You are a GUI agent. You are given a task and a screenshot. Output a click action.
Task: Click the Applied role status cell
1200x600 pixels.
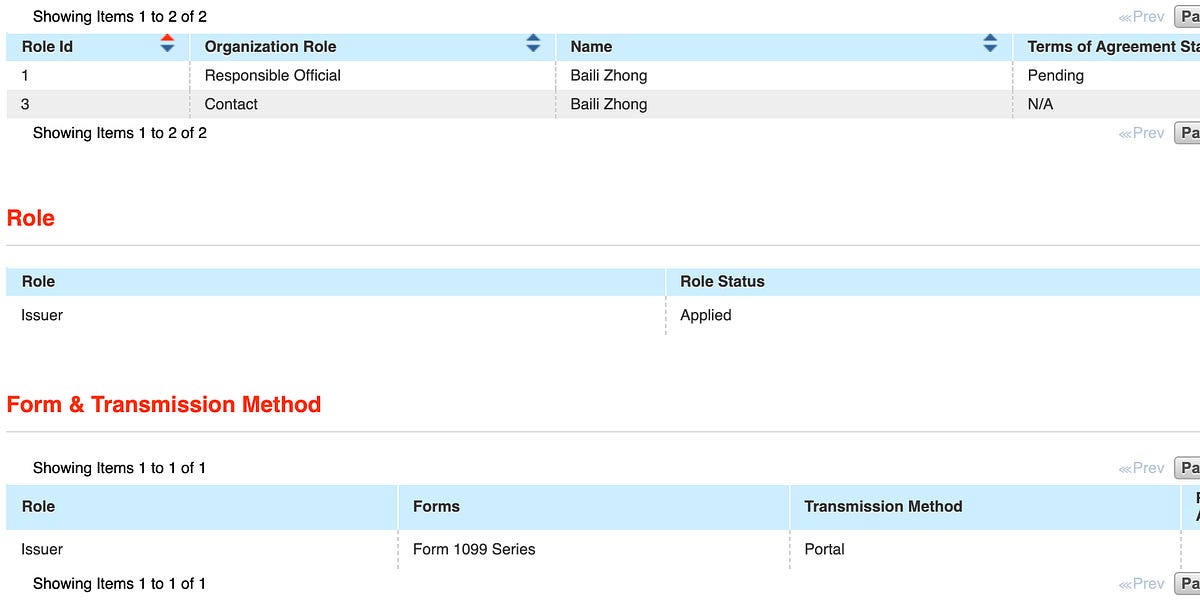tap(707, 315)
